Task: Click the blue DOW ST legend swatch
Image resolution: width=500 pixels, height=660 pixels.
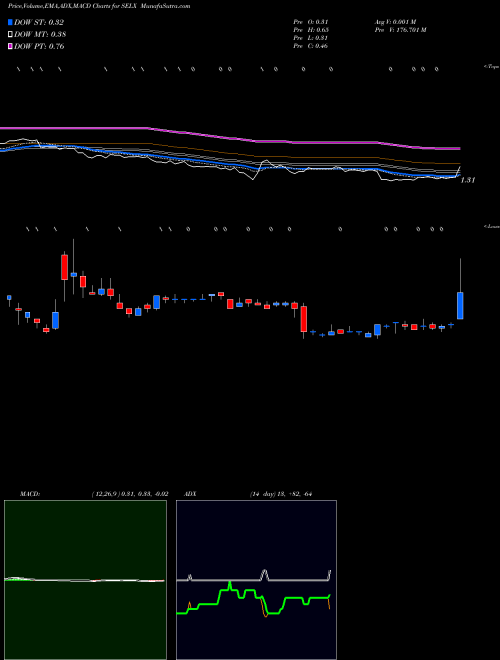Action: (x=10, y=22)
